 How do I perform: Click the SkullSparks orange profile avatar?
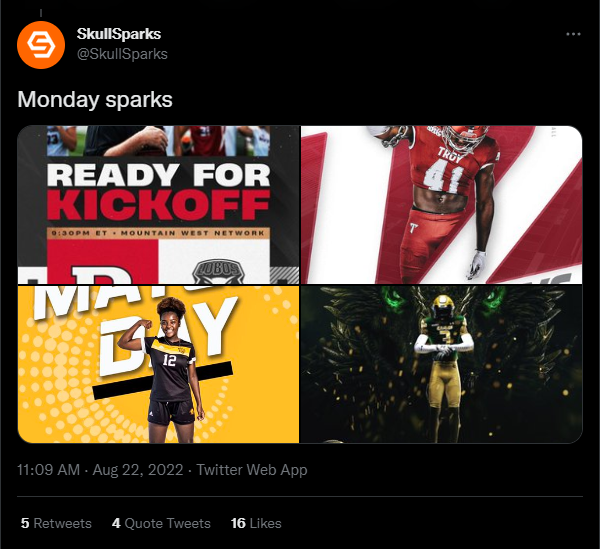(x=41, y=45)
